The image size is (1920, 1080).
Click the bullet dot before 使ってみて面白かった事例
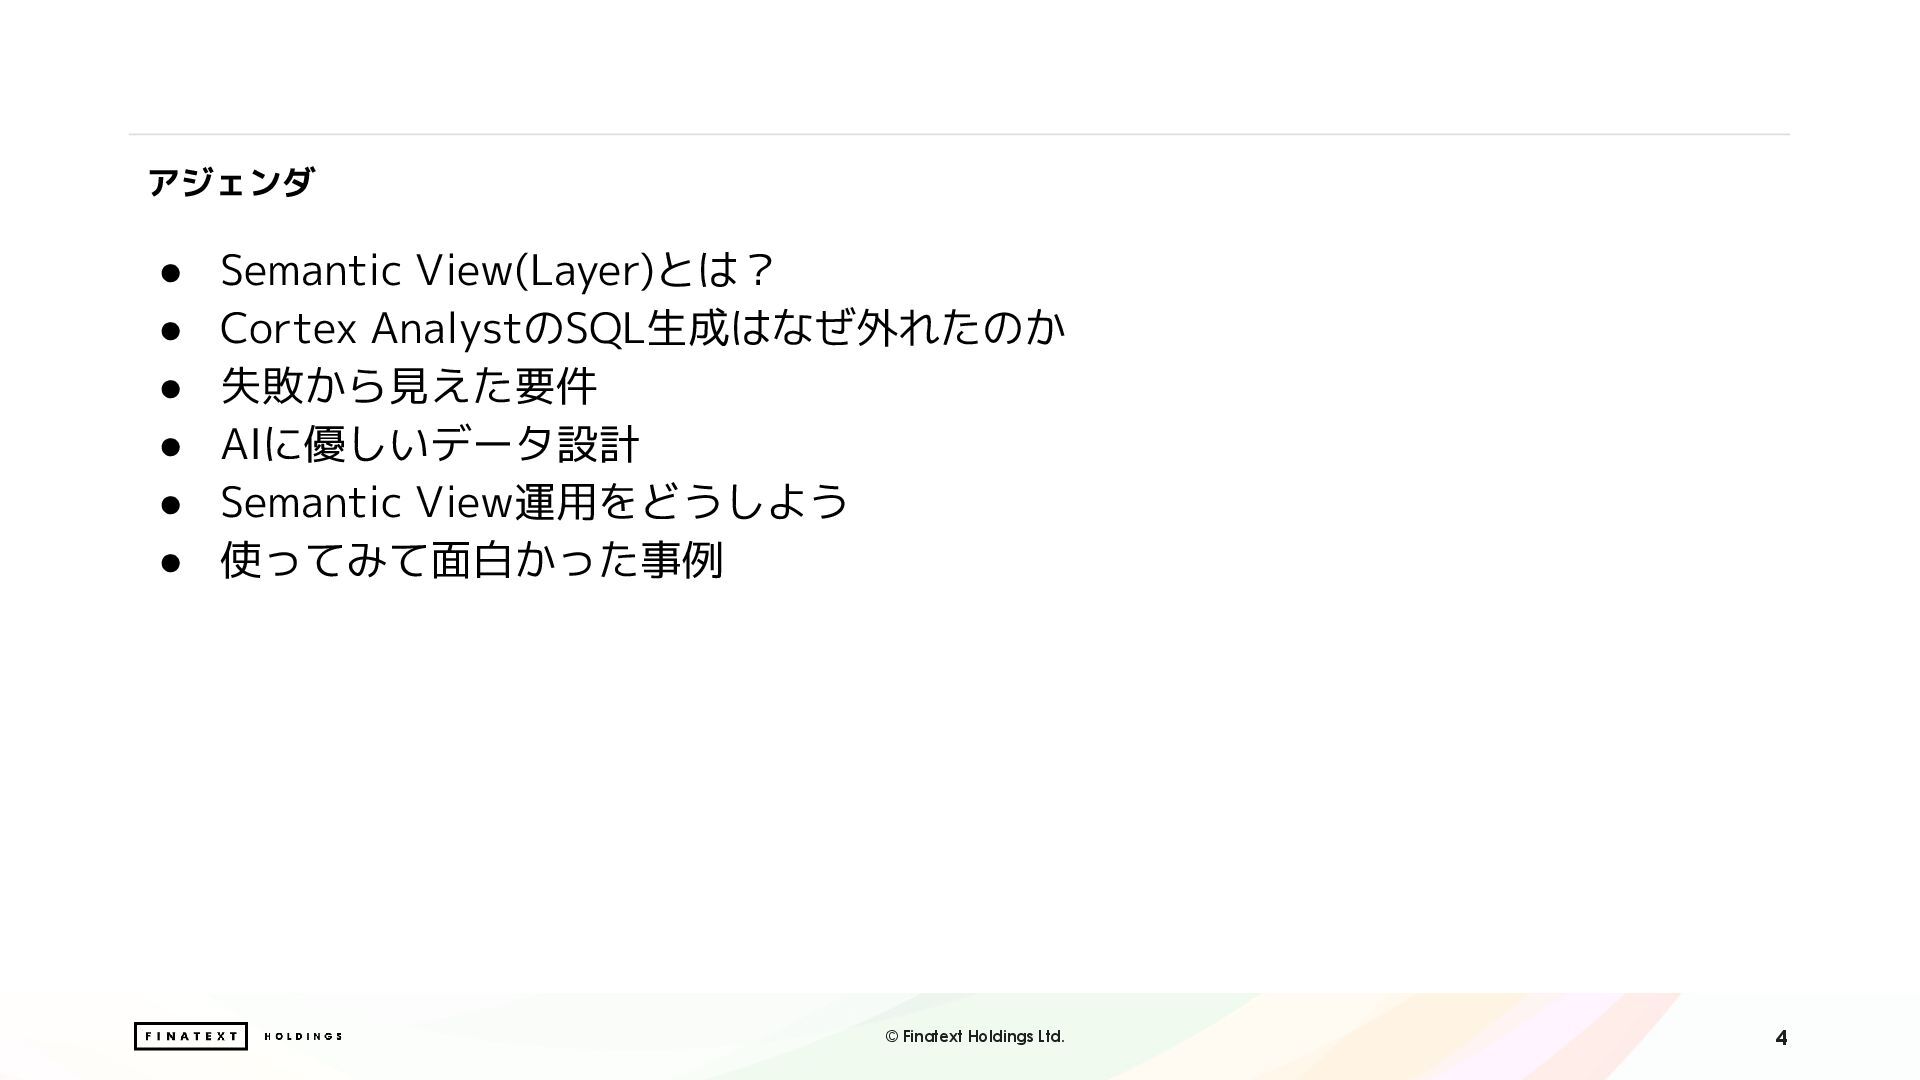[170, 563]
